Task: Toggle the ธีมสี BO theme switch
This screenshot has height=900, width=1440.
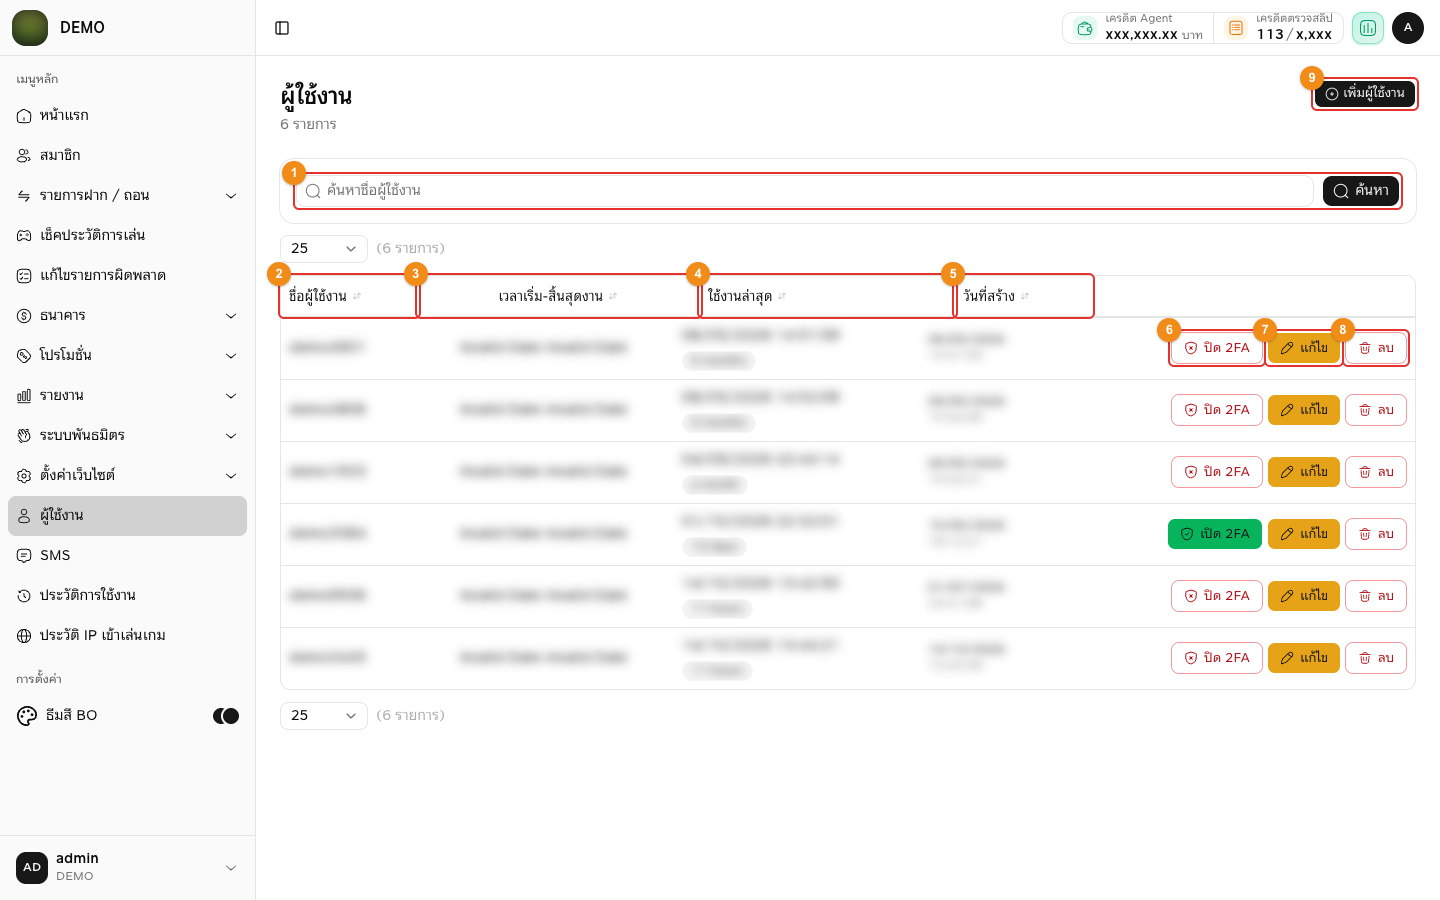Action: pyautogui.click(x=226, y=716)
